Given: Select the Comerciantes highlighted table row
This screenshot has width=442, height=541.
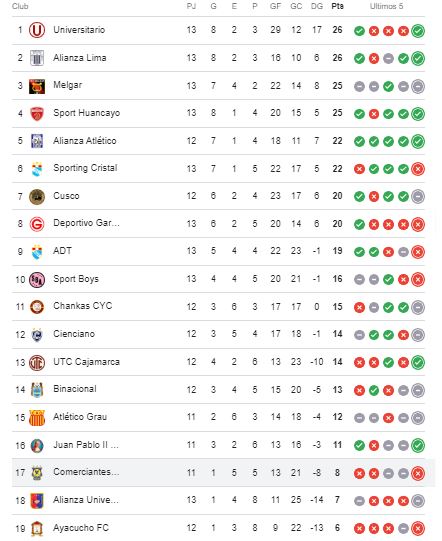Looking at the screenshot, I should [x=223, y=473].
